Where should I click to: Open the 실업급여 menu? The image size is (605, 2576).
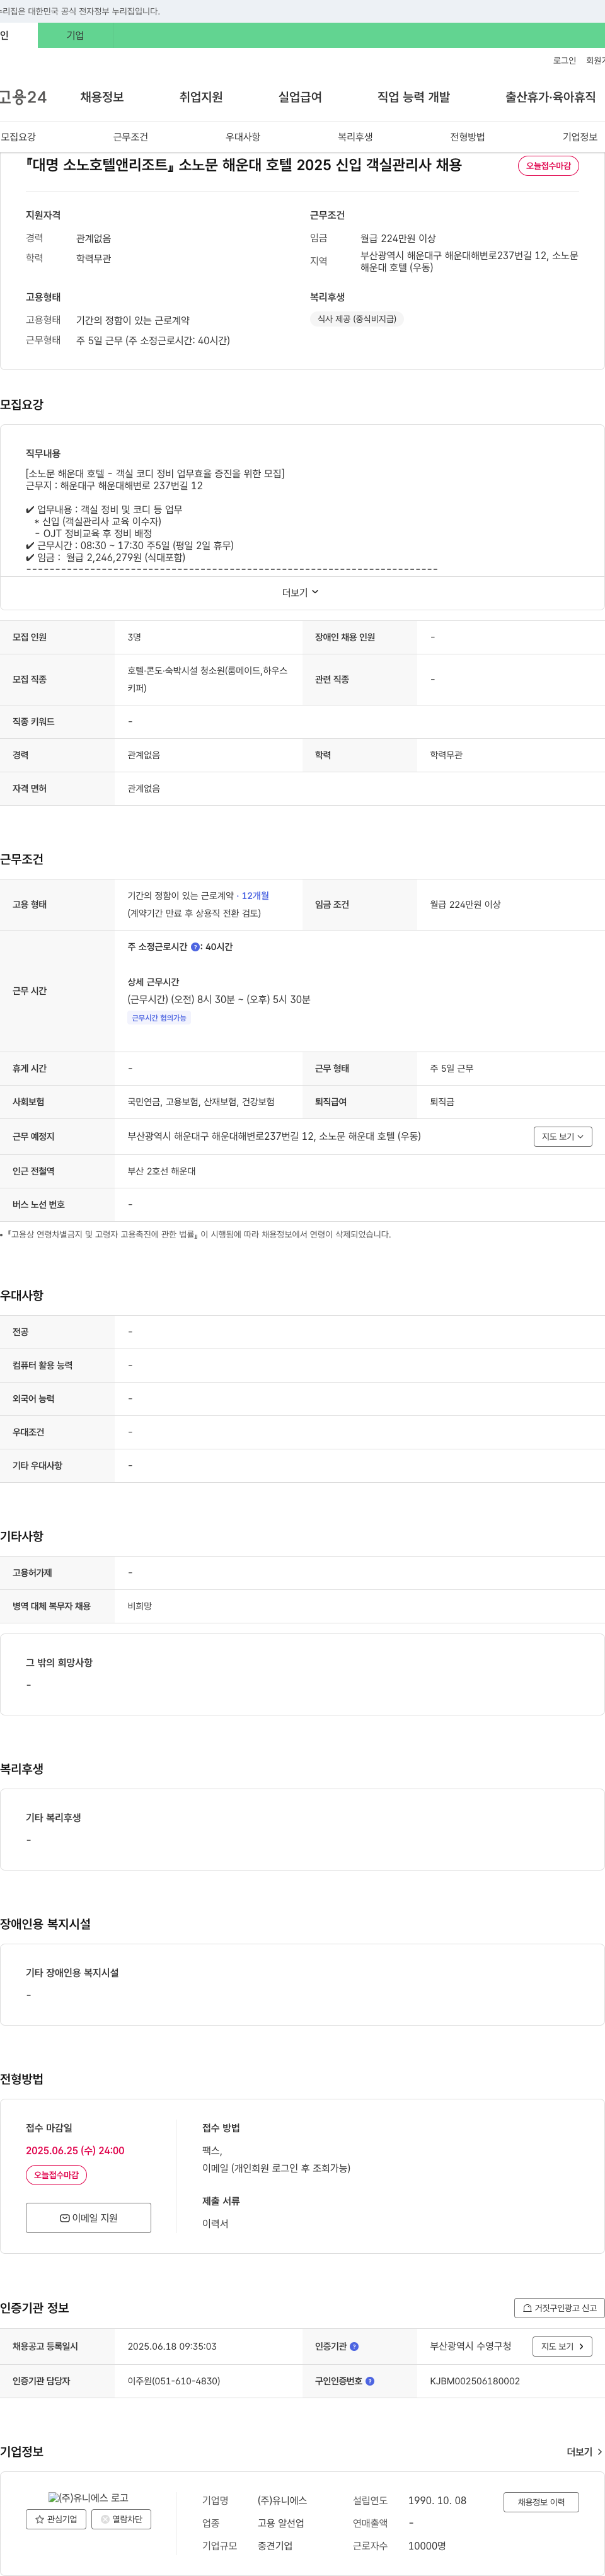click(300, 97)
